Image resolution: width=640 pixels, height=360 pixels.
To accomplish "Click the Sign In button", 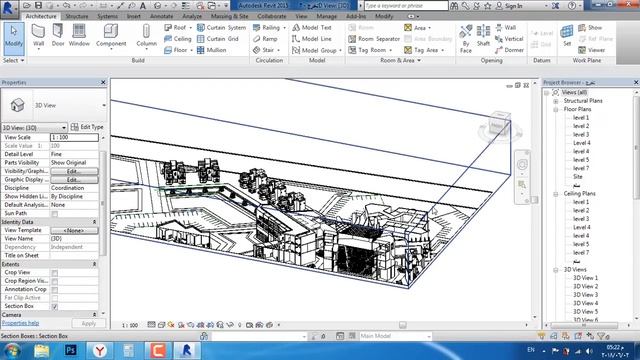I will pyautogui.click(x=509, y=6).
